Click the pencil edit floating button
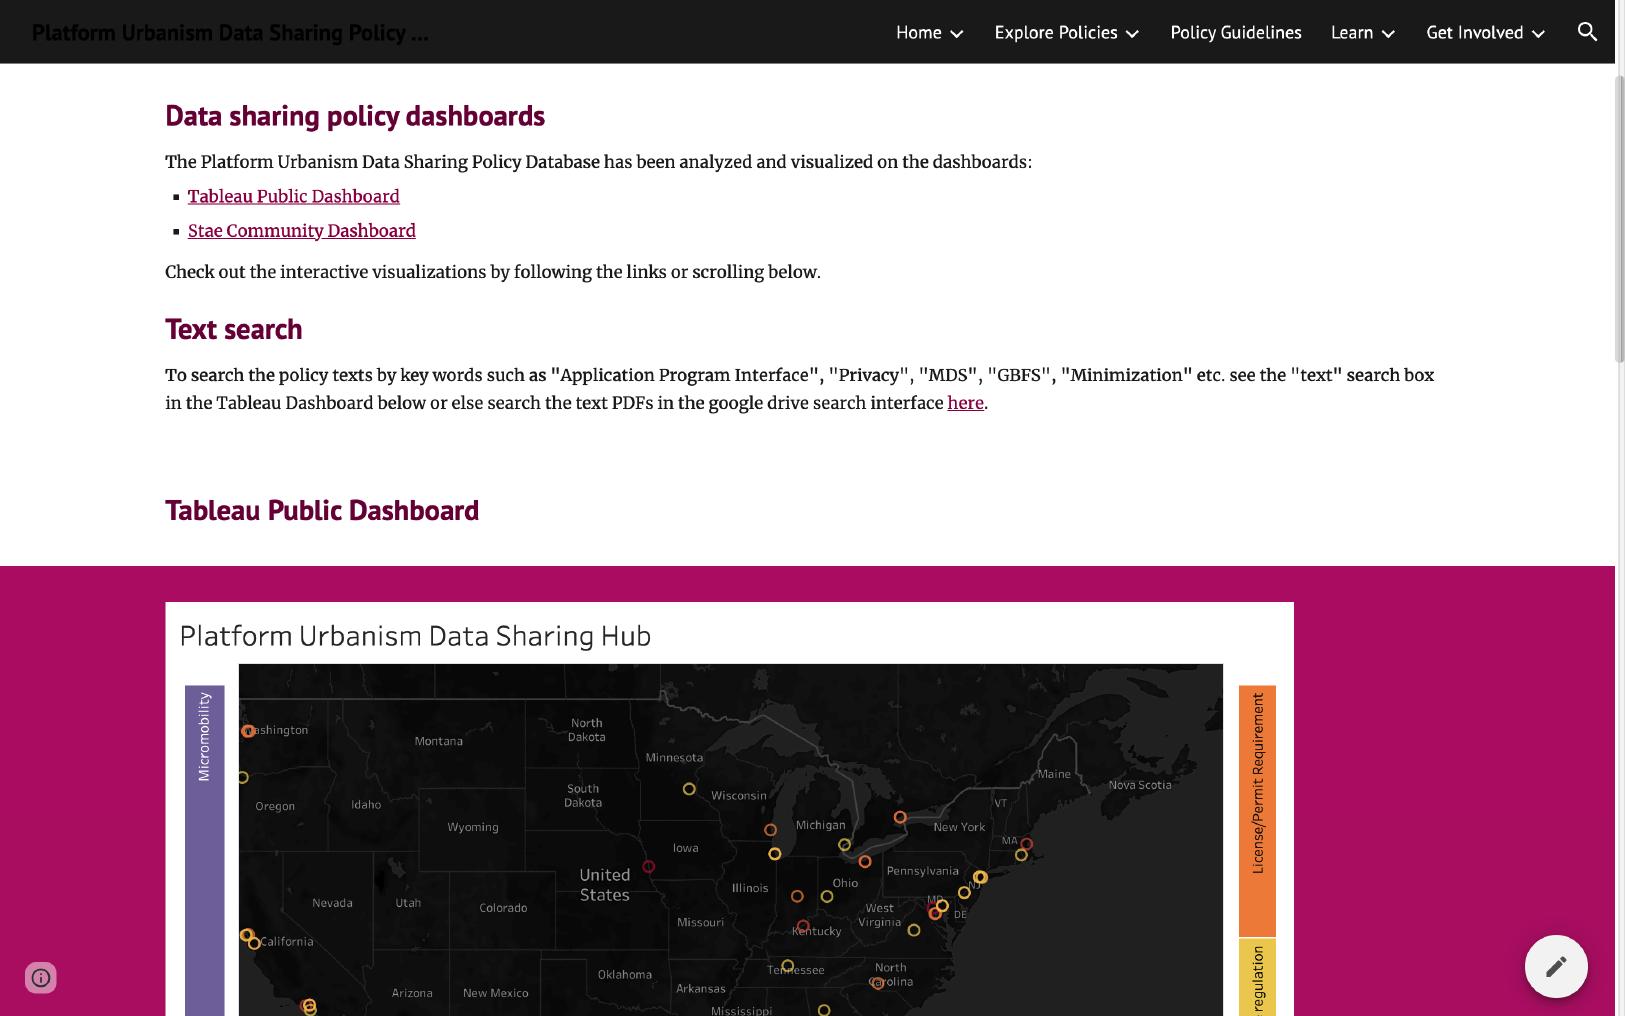The height and width of the screenshot is (1016, 1625). pyautogui.click(x=1556, y=966)
